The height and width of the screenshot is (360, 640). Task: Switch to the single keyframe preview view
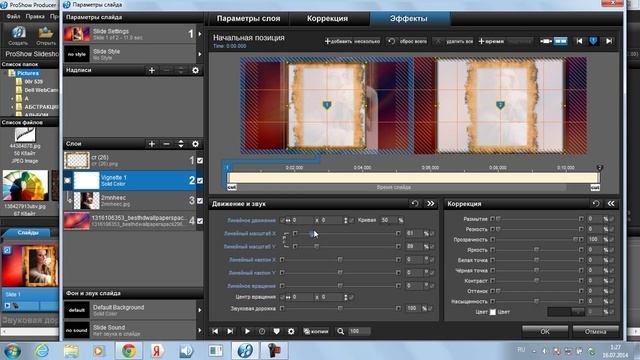pos(546,41)
